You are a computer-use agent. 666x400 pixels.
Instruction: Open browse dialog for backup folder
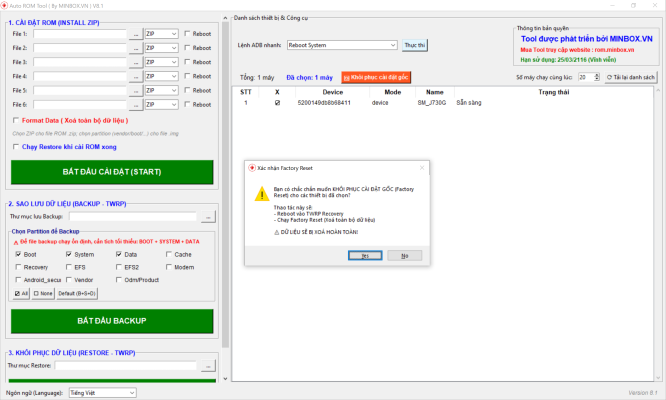click(x=208, y=216)
